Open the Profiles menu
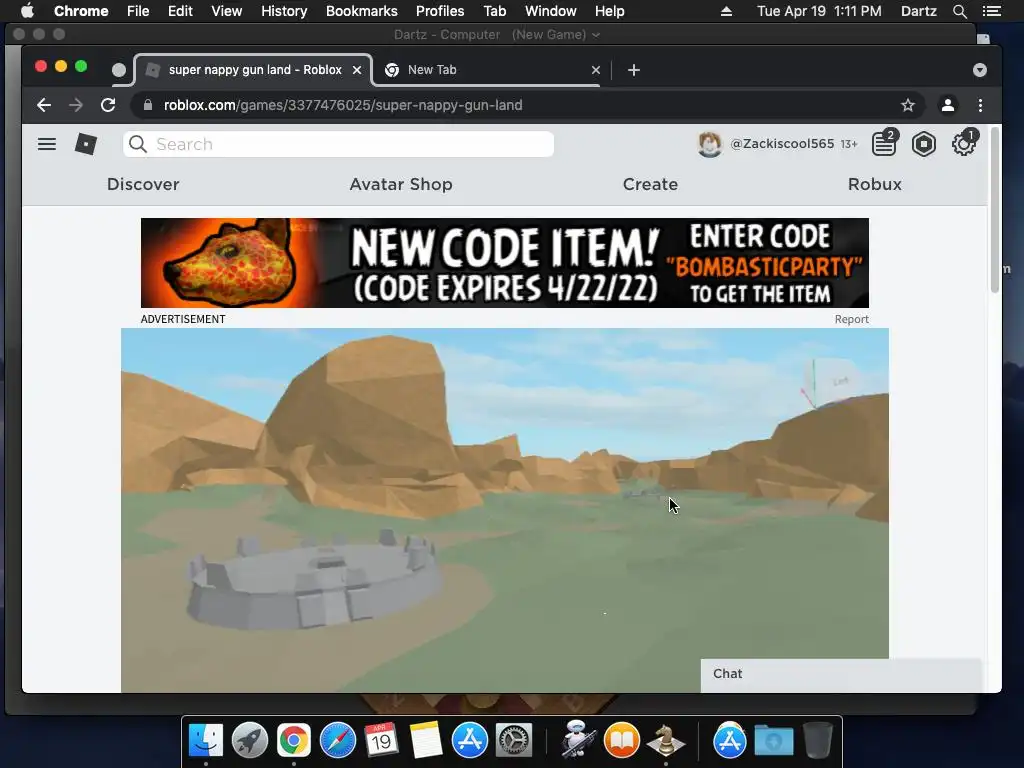This screenshot has width=1024, height=768. click(x=440, y=11)
